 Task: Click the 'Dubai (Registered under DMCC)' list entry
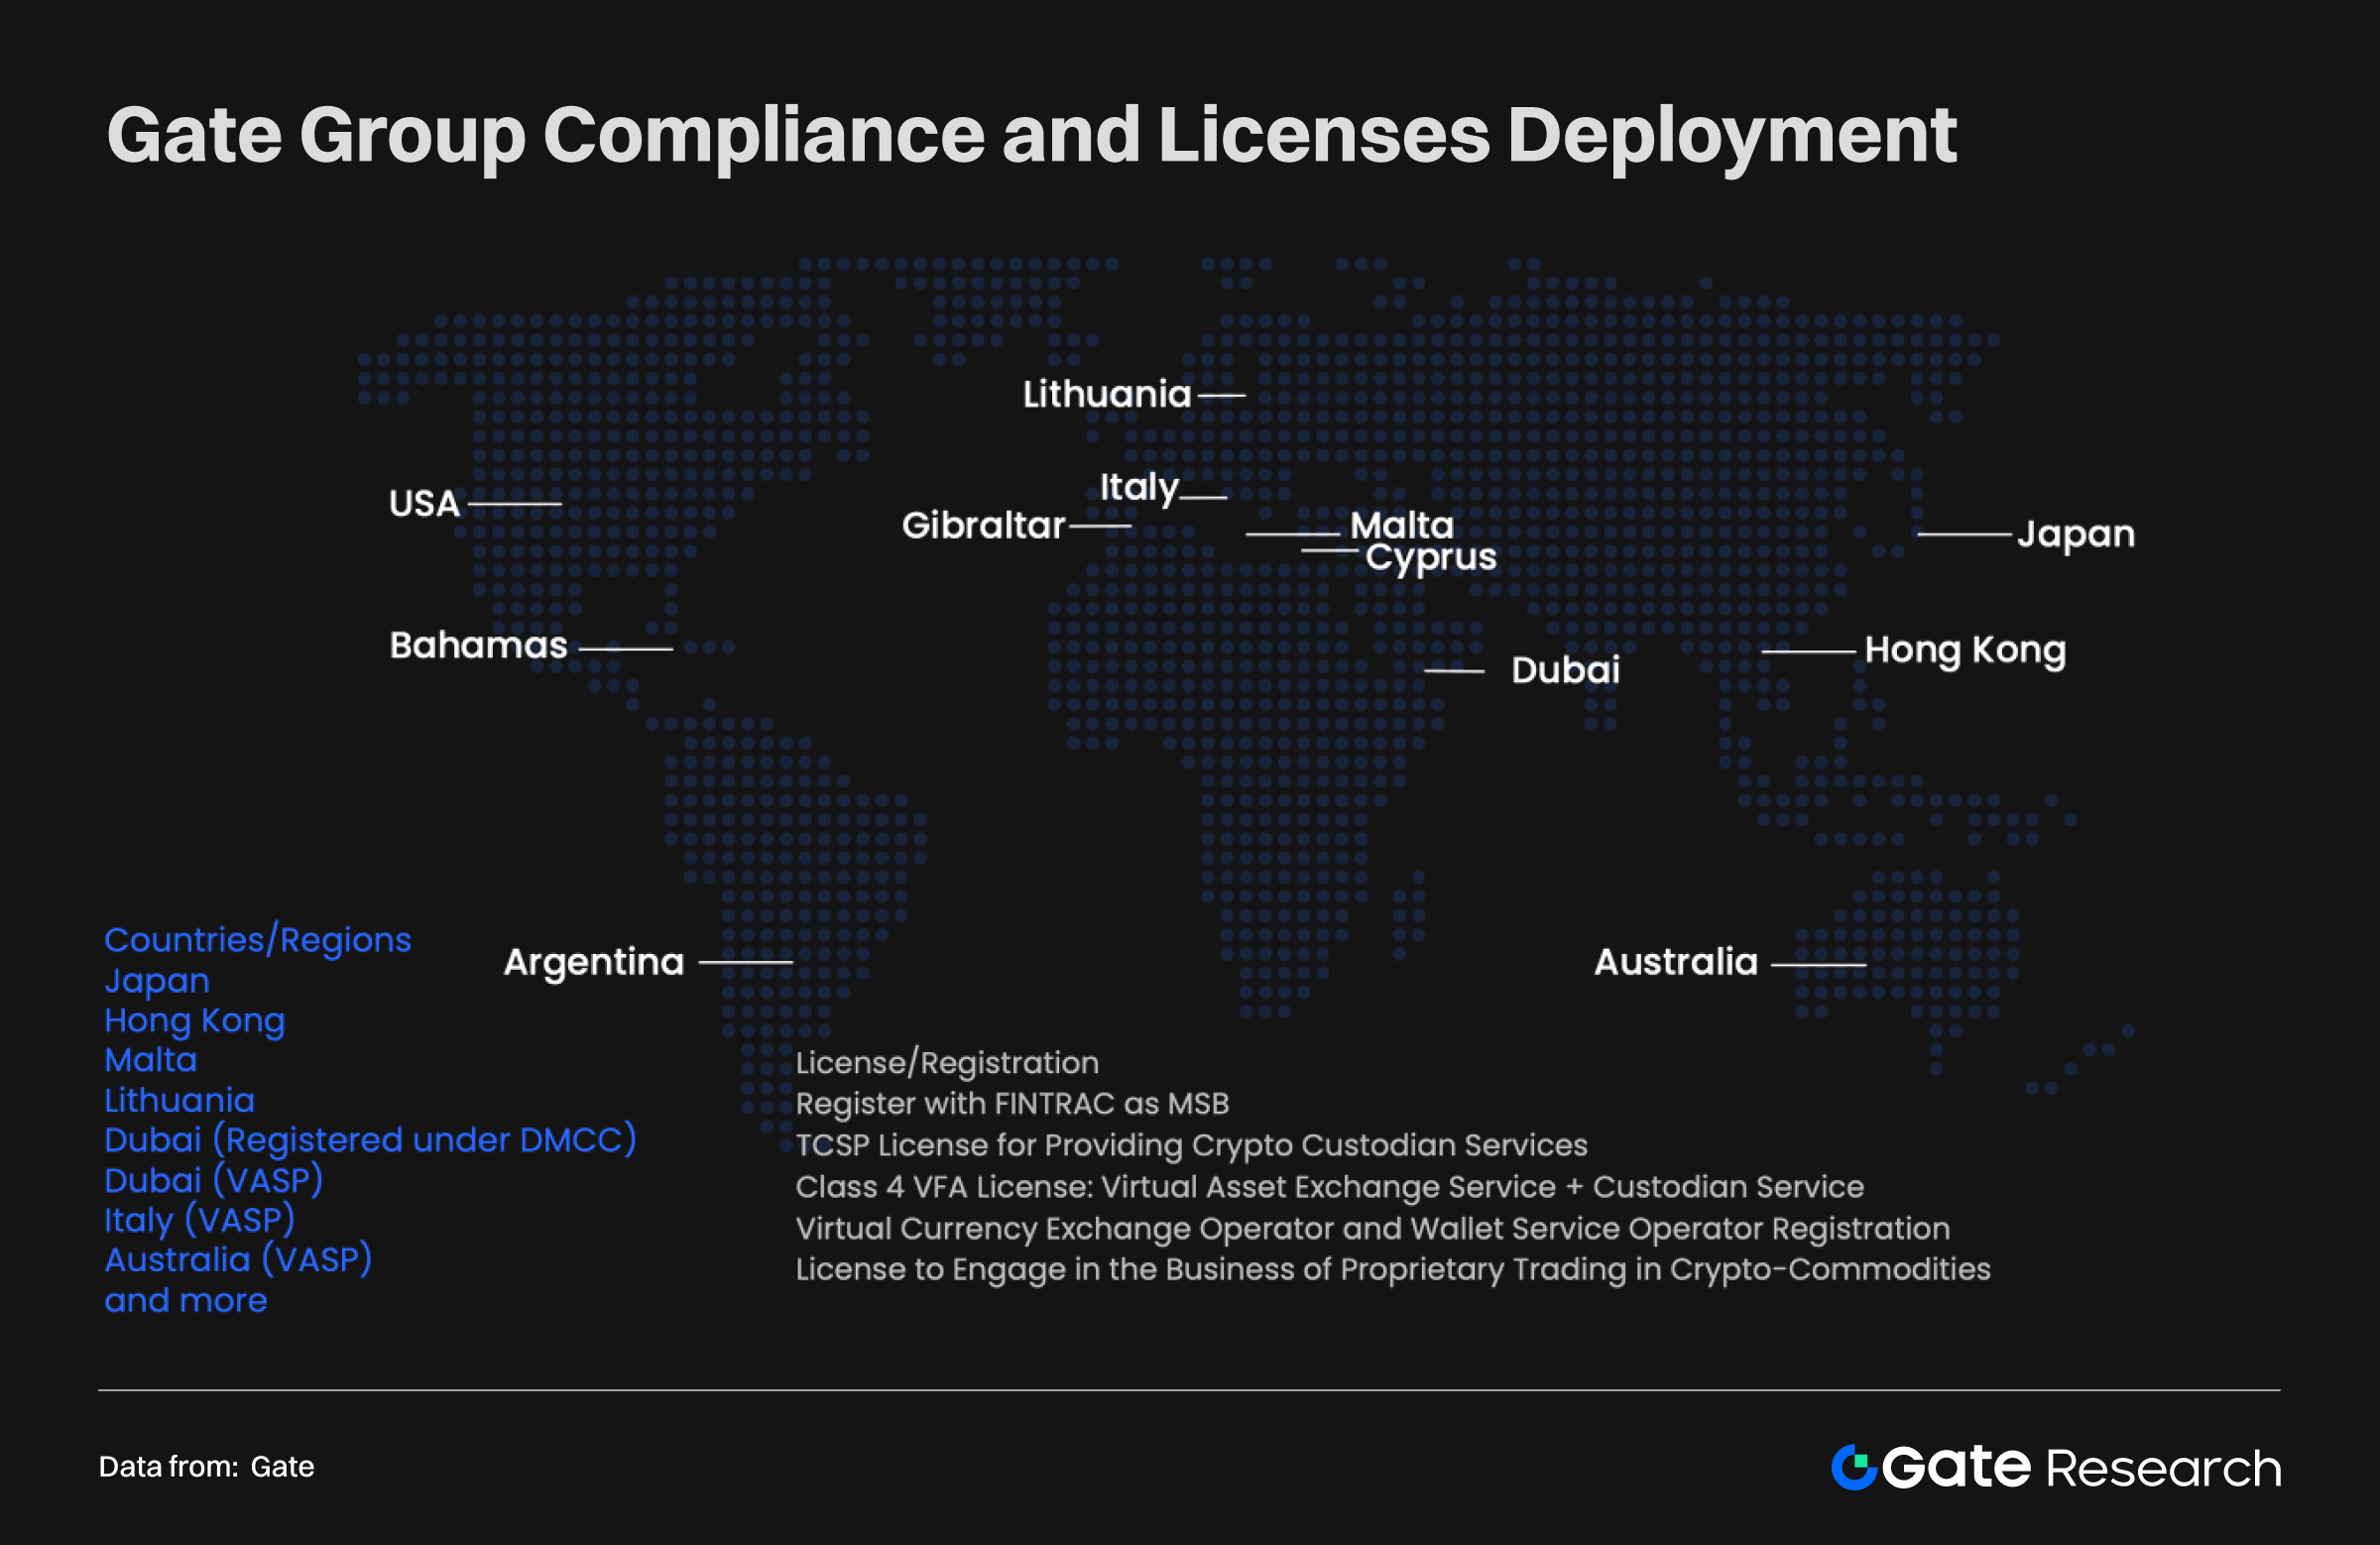point(371,1139)
